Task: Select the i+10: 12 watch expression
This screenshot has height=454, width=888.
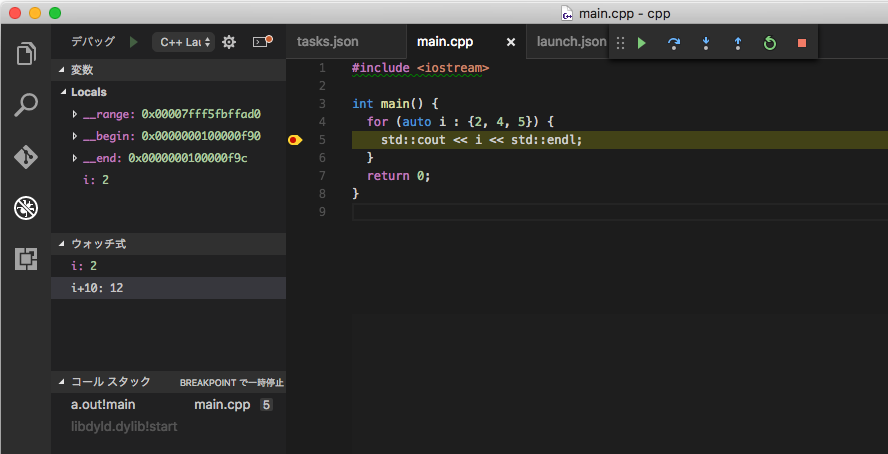Action: [168, 288]
